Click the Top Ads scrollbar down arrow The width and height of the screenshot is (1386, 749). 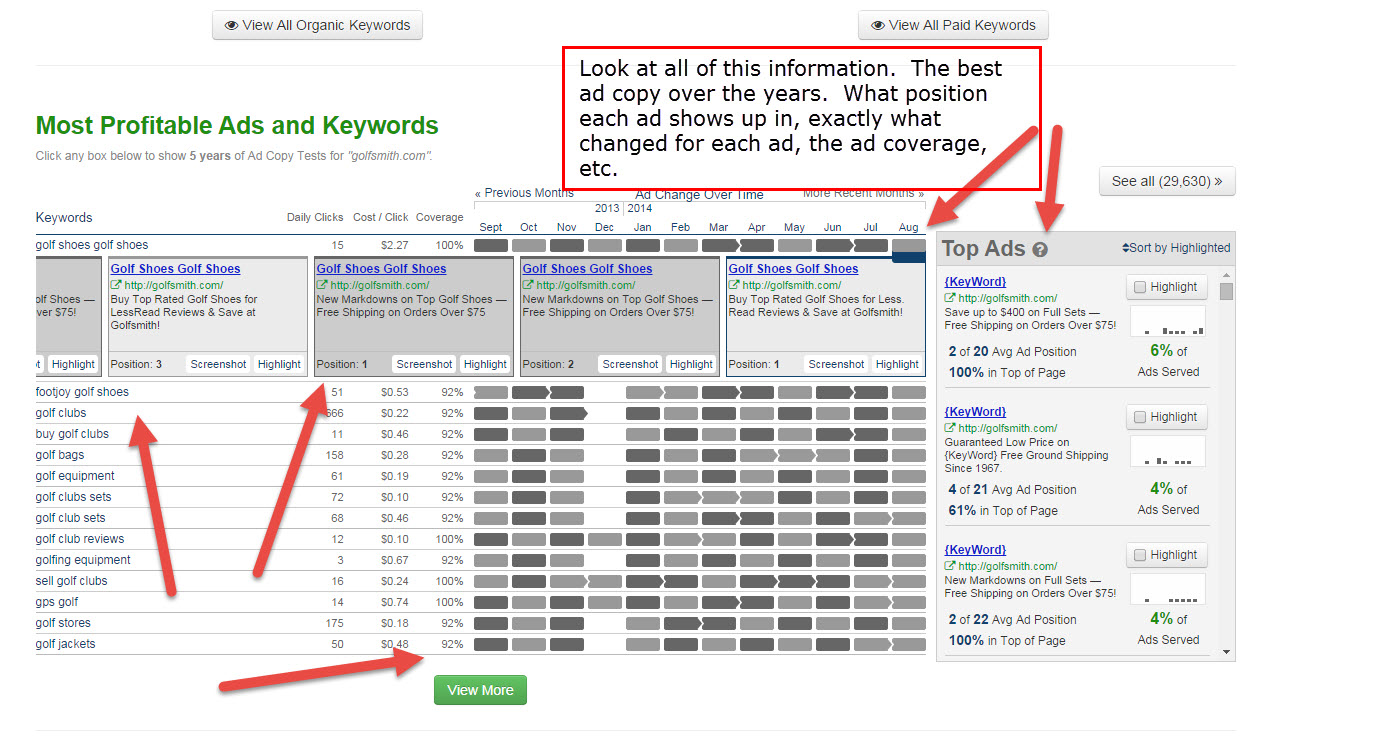tap(1227, 652)
